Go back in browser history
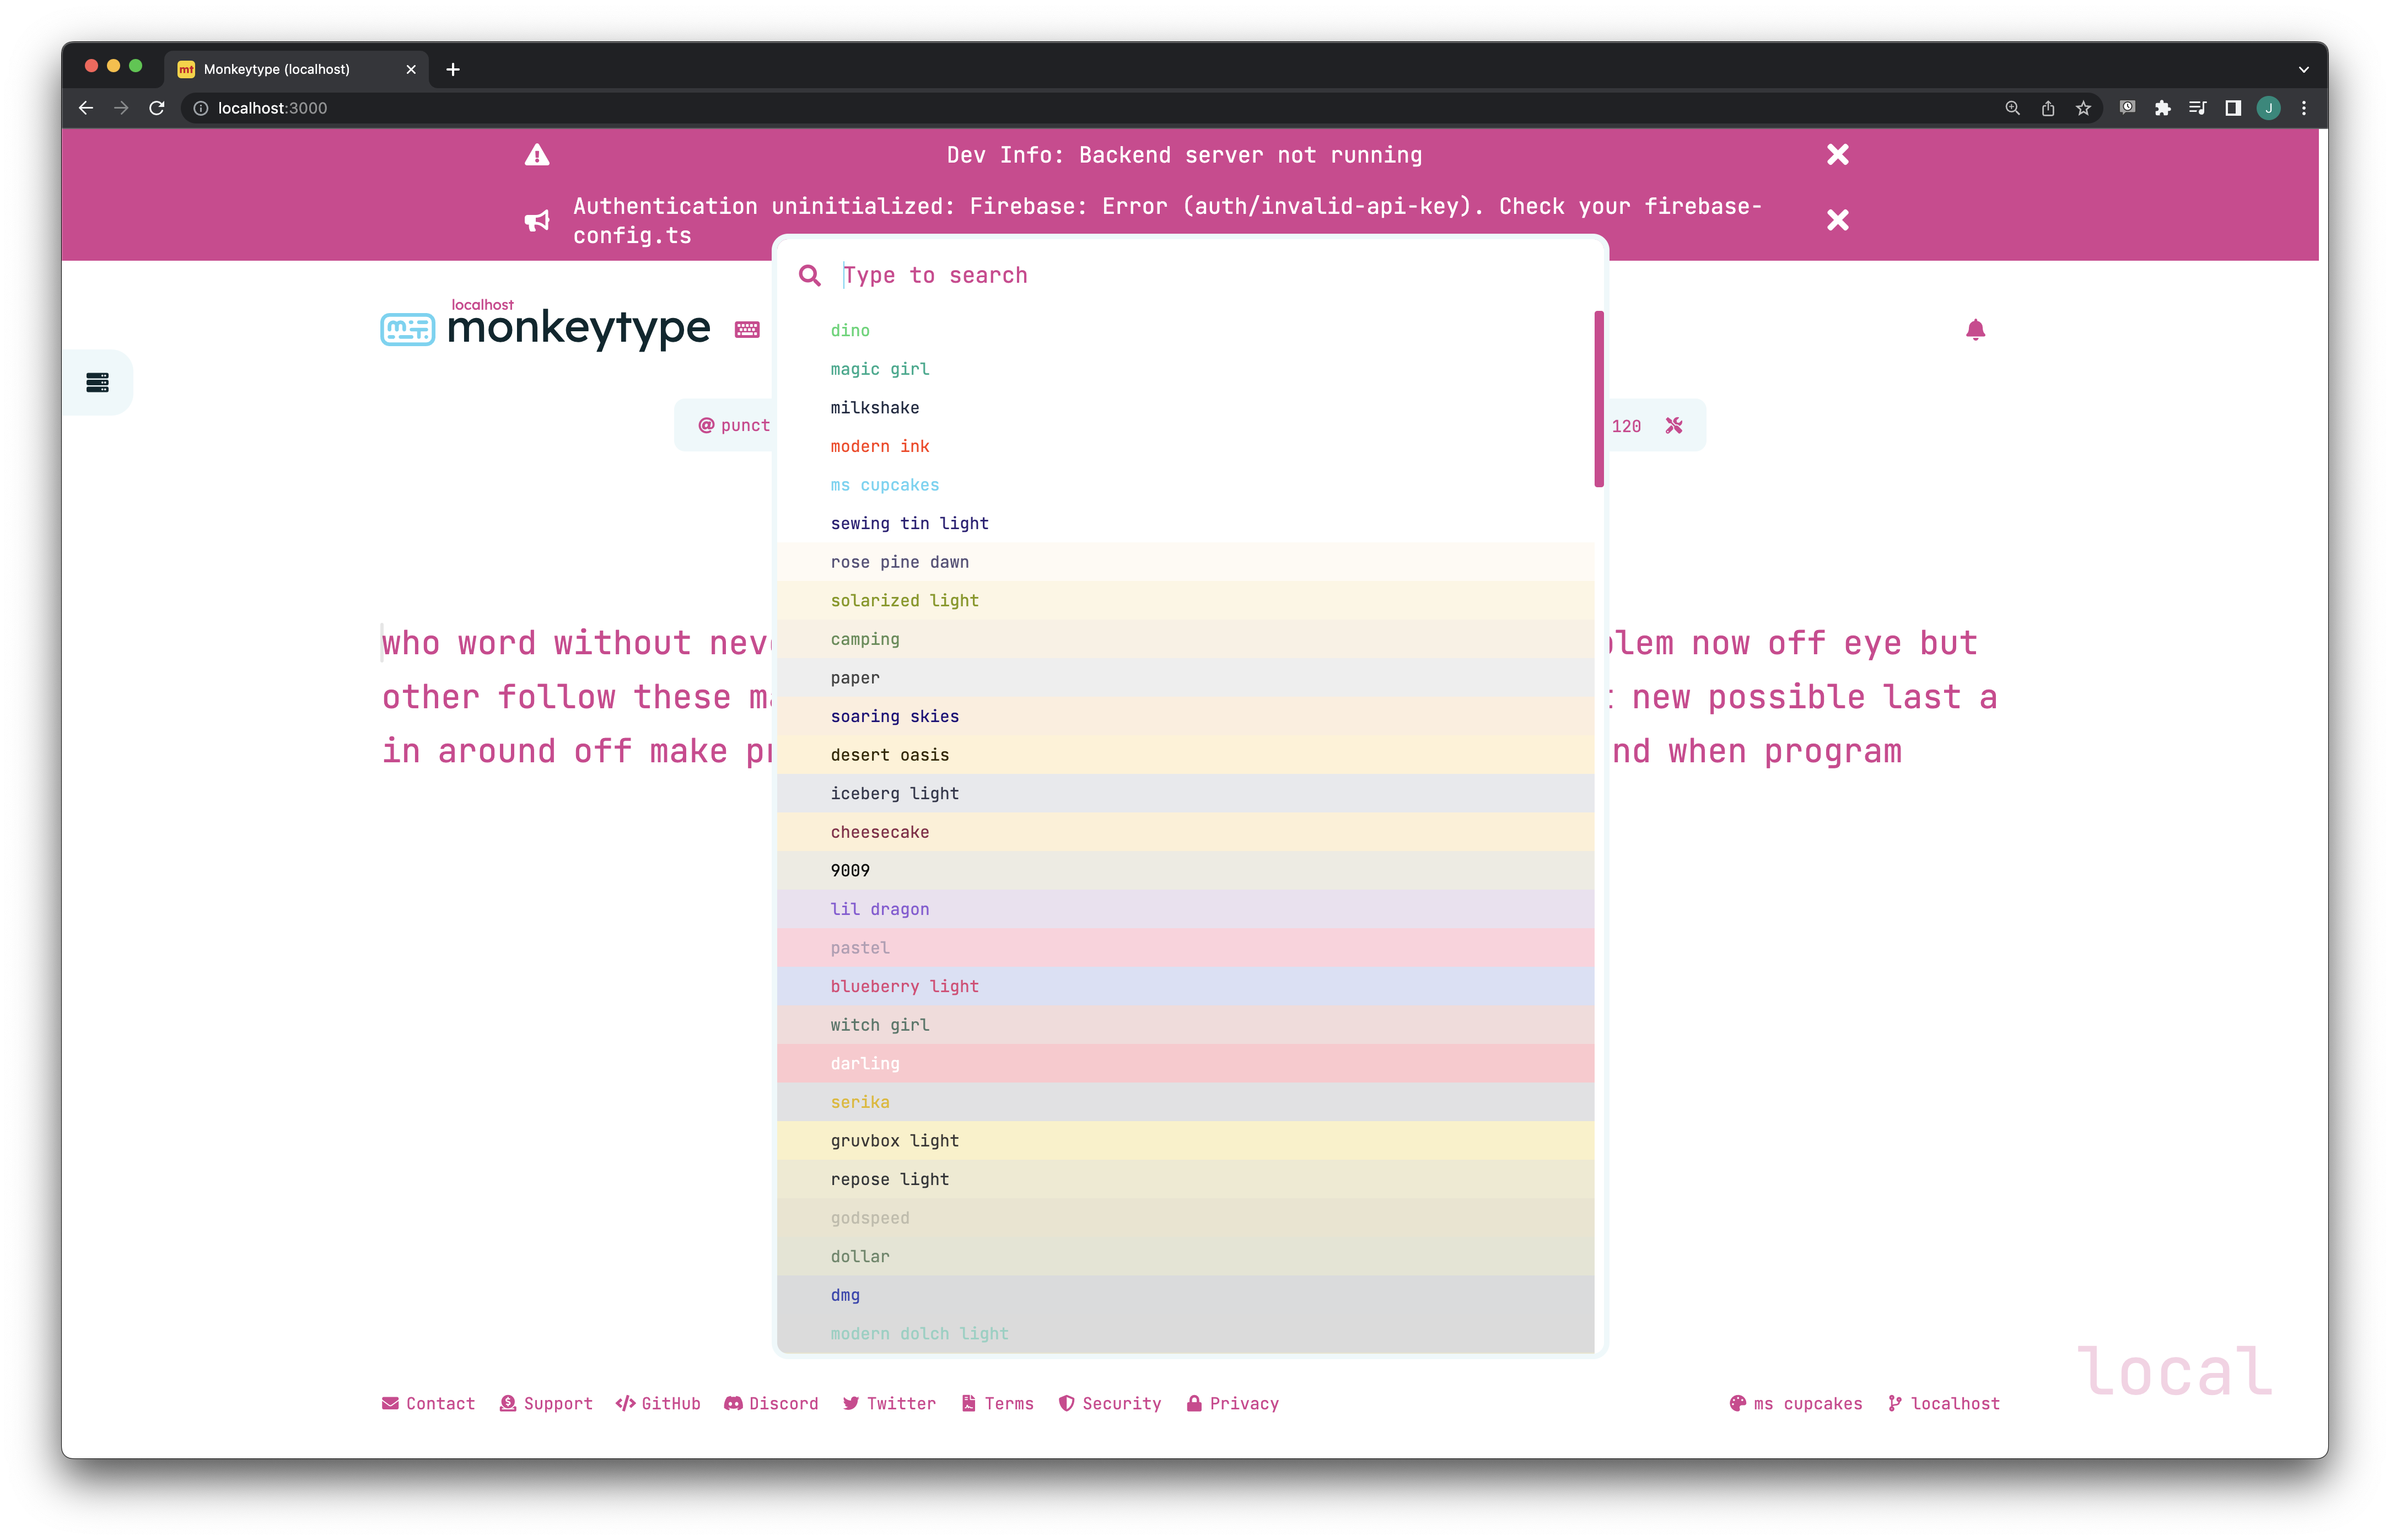This screenshot has width=2390, height=1540. (x=86, y=108)
